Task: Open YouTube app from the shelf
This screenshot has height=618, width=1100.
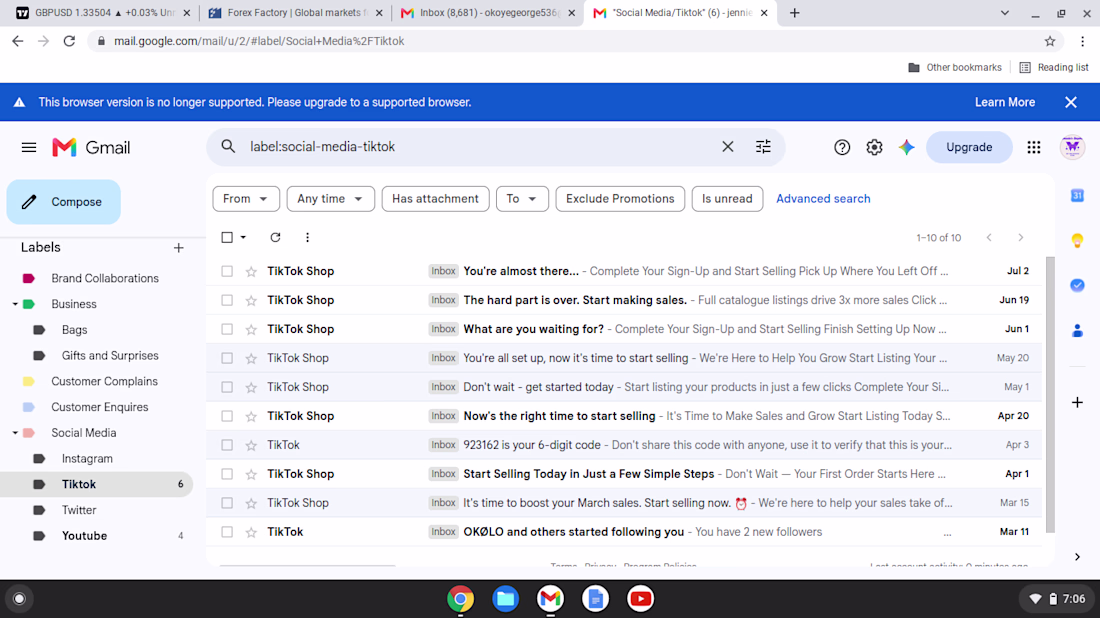Action: click(x=640, y=598)
